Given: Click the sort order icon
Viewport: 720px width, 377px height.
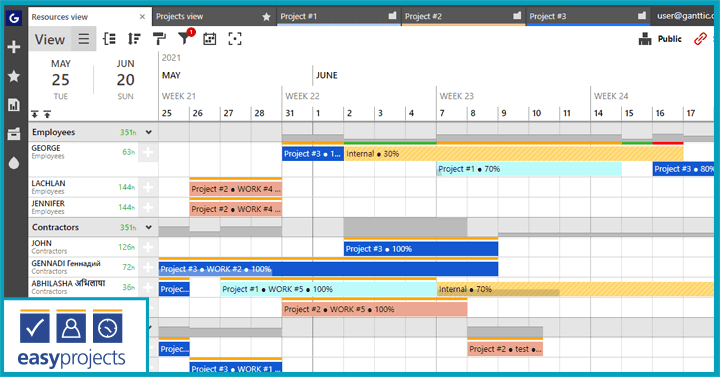Looking at the screenshot, I should (134, 39).
